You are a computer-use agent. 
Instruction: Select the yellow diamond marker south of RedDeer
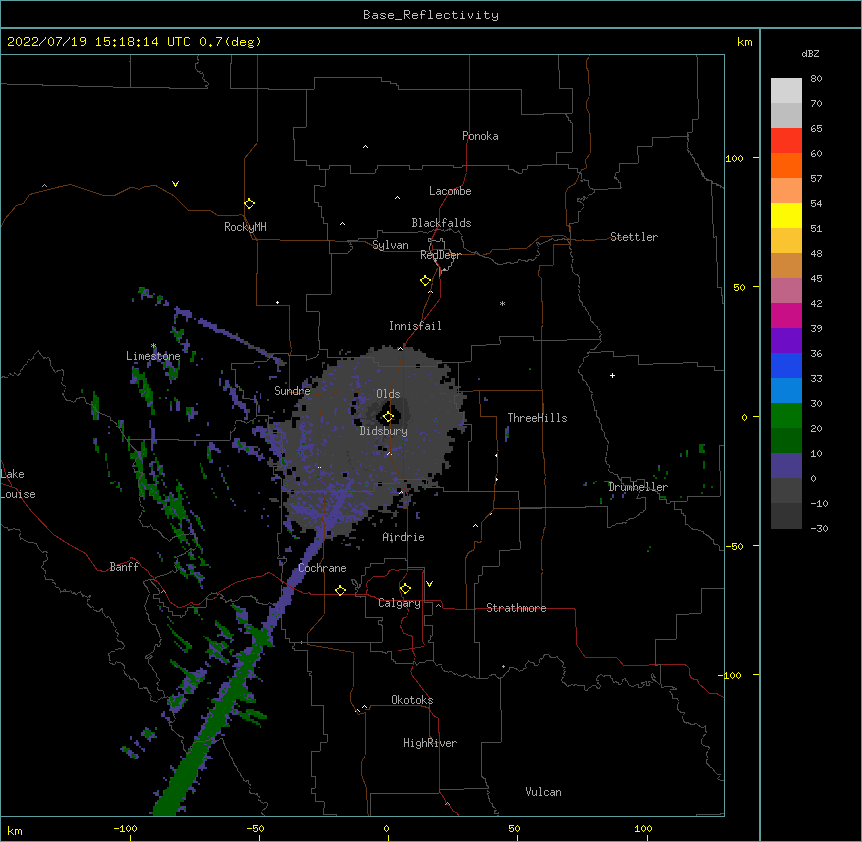pyautogui.click(x=426, y=281)
